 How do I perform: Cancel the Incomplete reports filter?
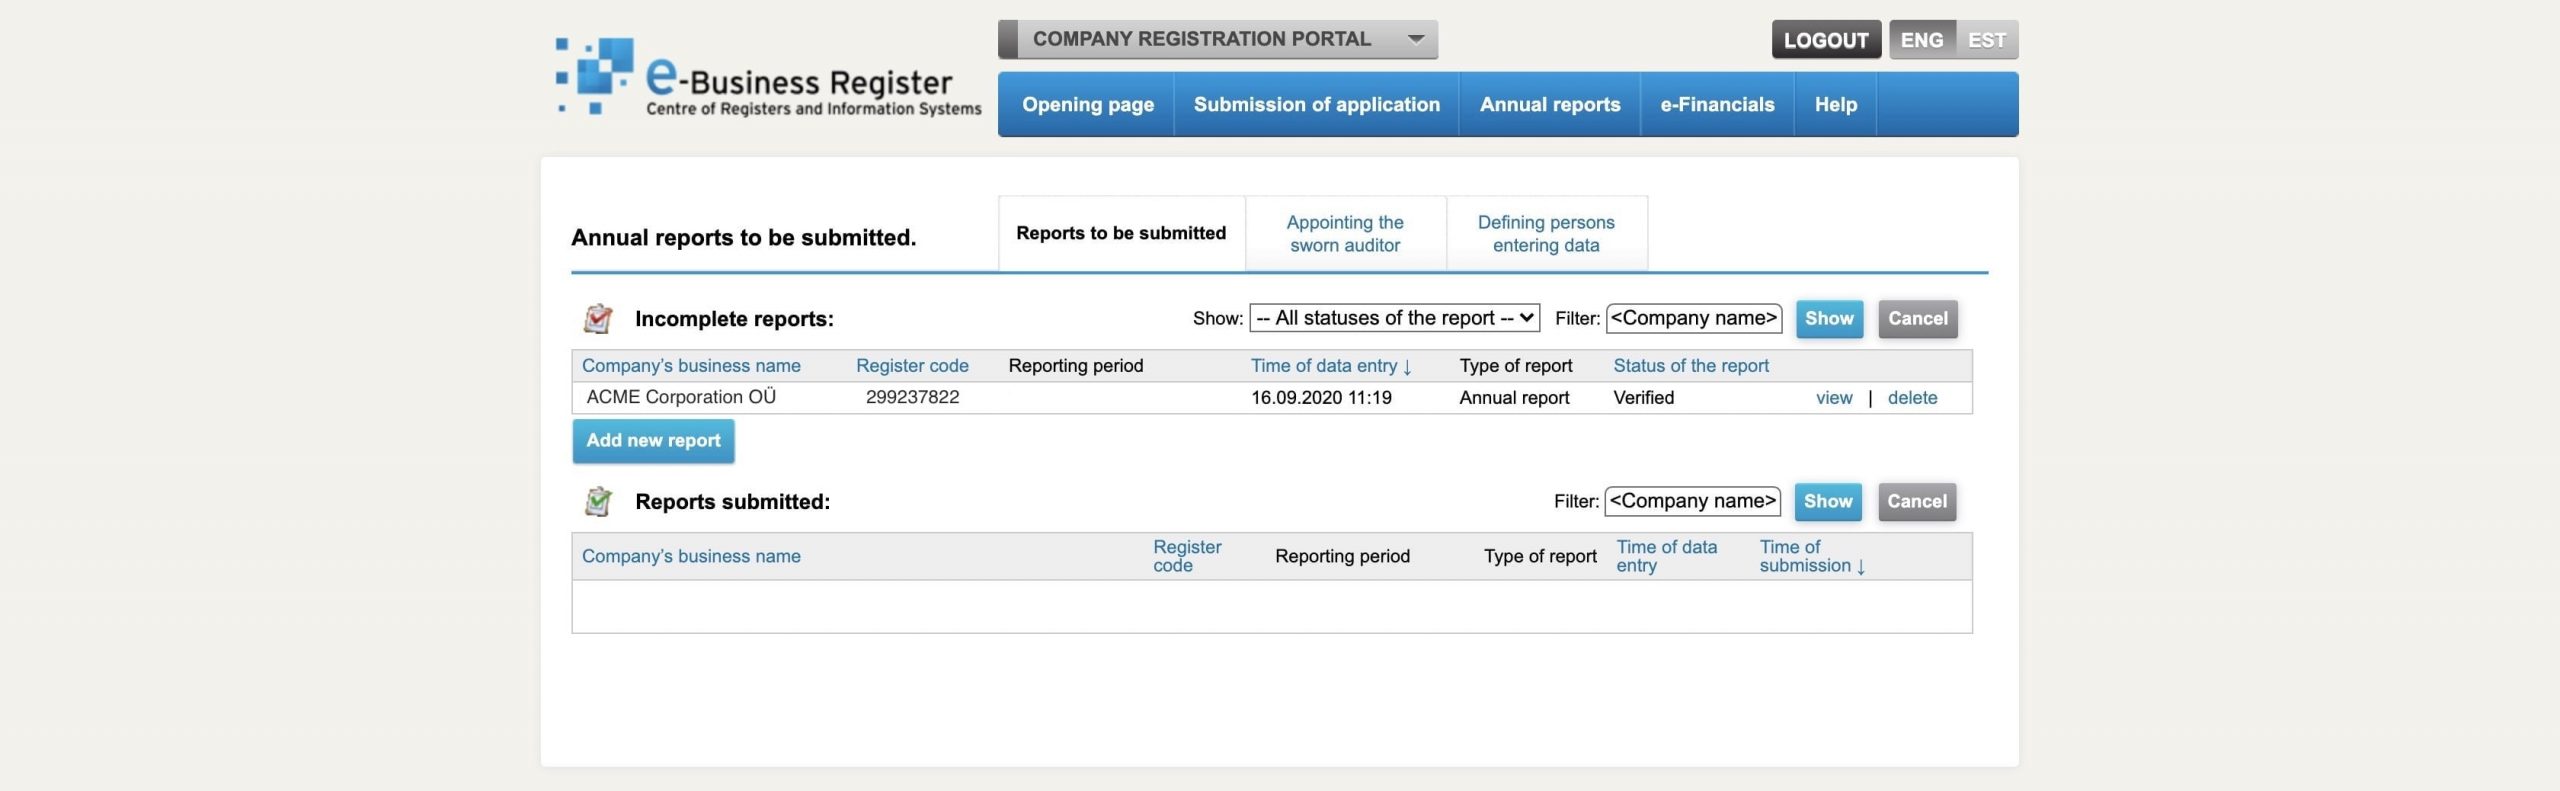click(1917, 318)
